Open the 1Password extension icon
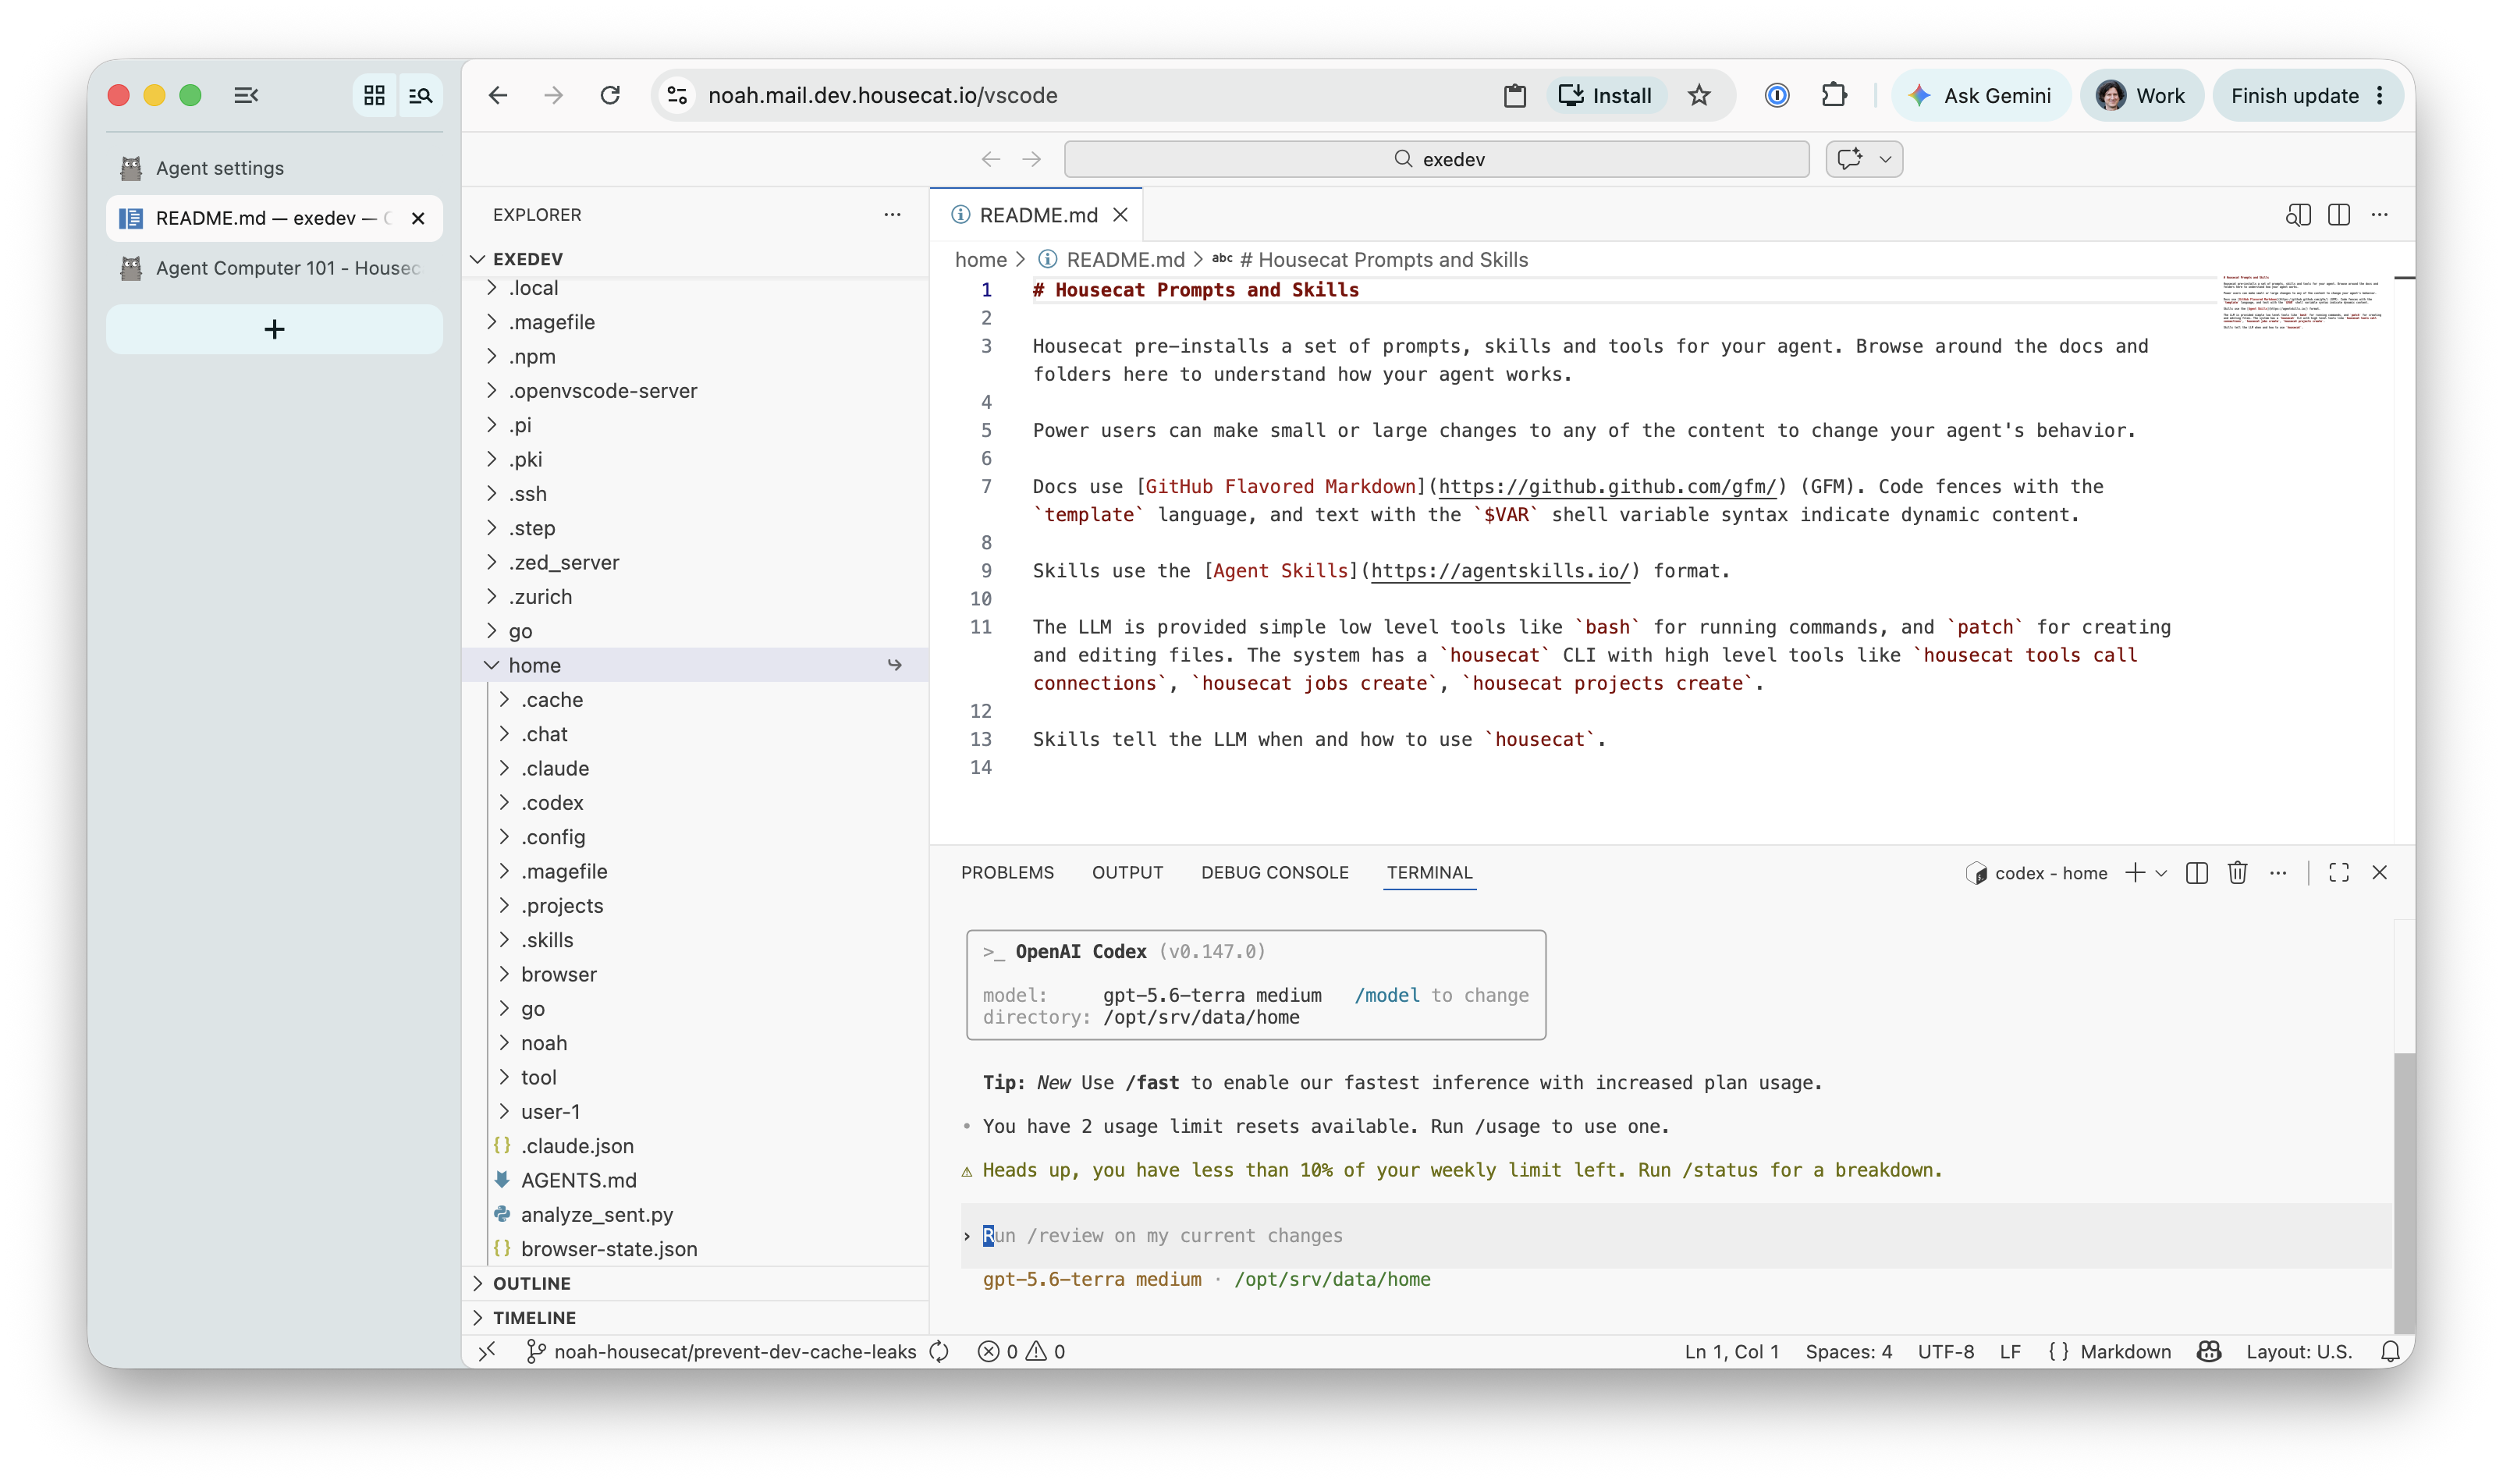 pos(1776,95)
